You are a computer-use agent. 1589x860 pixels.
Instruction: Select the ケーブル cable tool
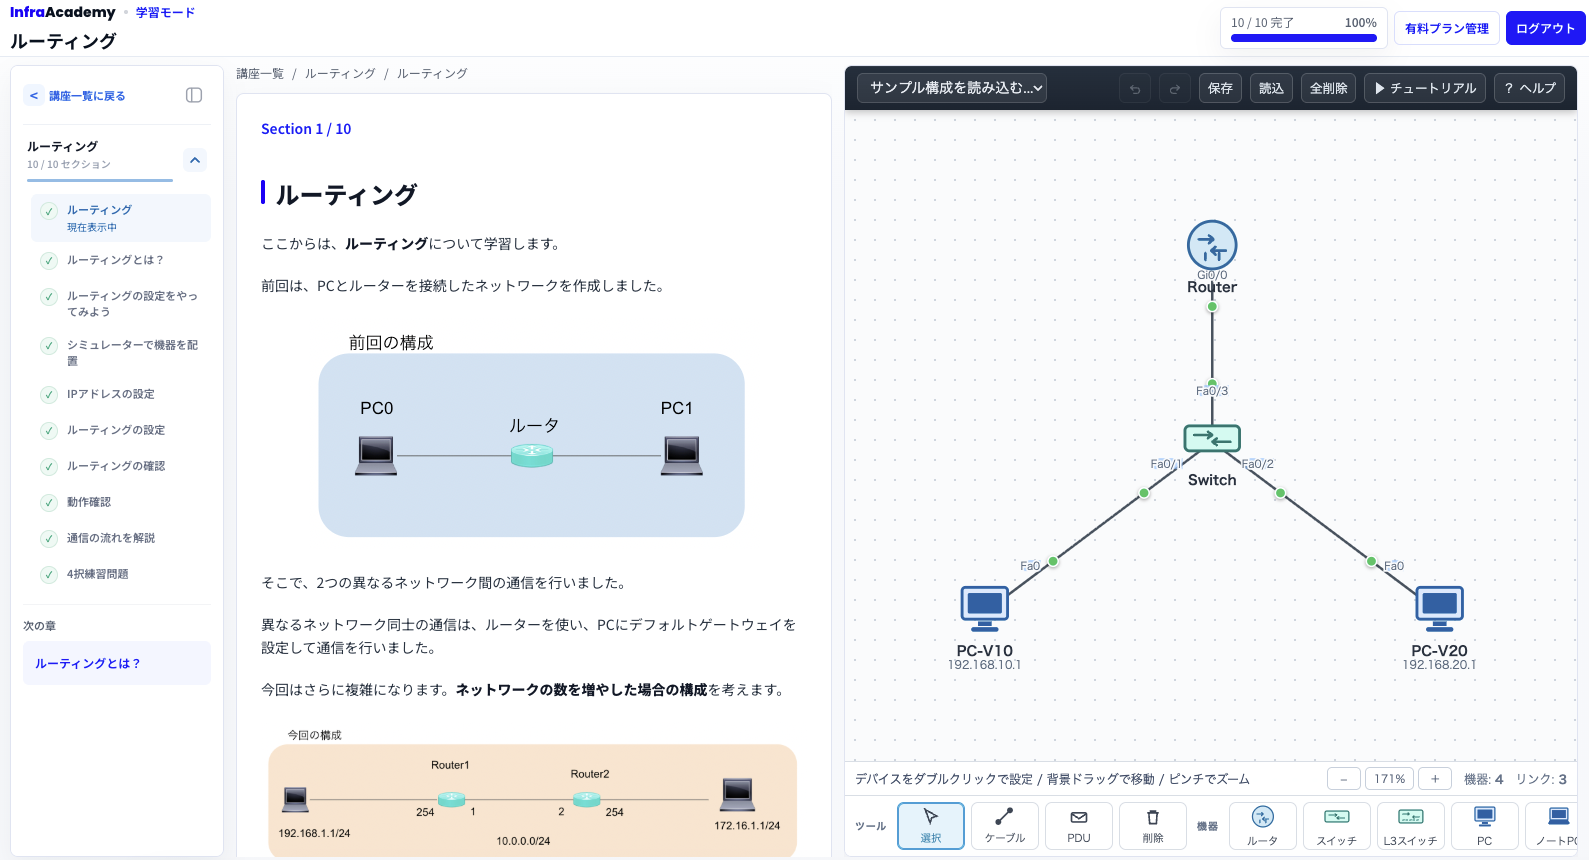click(1004, 826)
